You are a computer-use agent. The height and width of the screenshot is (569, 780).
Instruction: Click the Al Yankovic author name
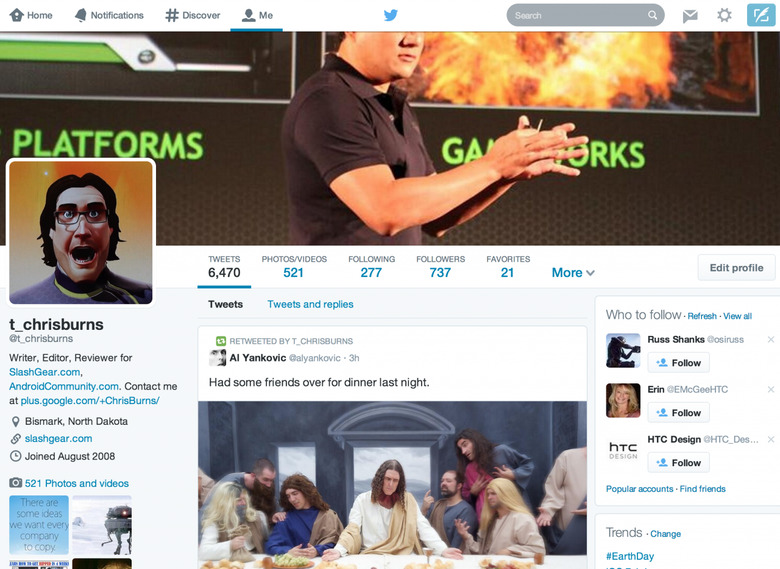(258, 358)
